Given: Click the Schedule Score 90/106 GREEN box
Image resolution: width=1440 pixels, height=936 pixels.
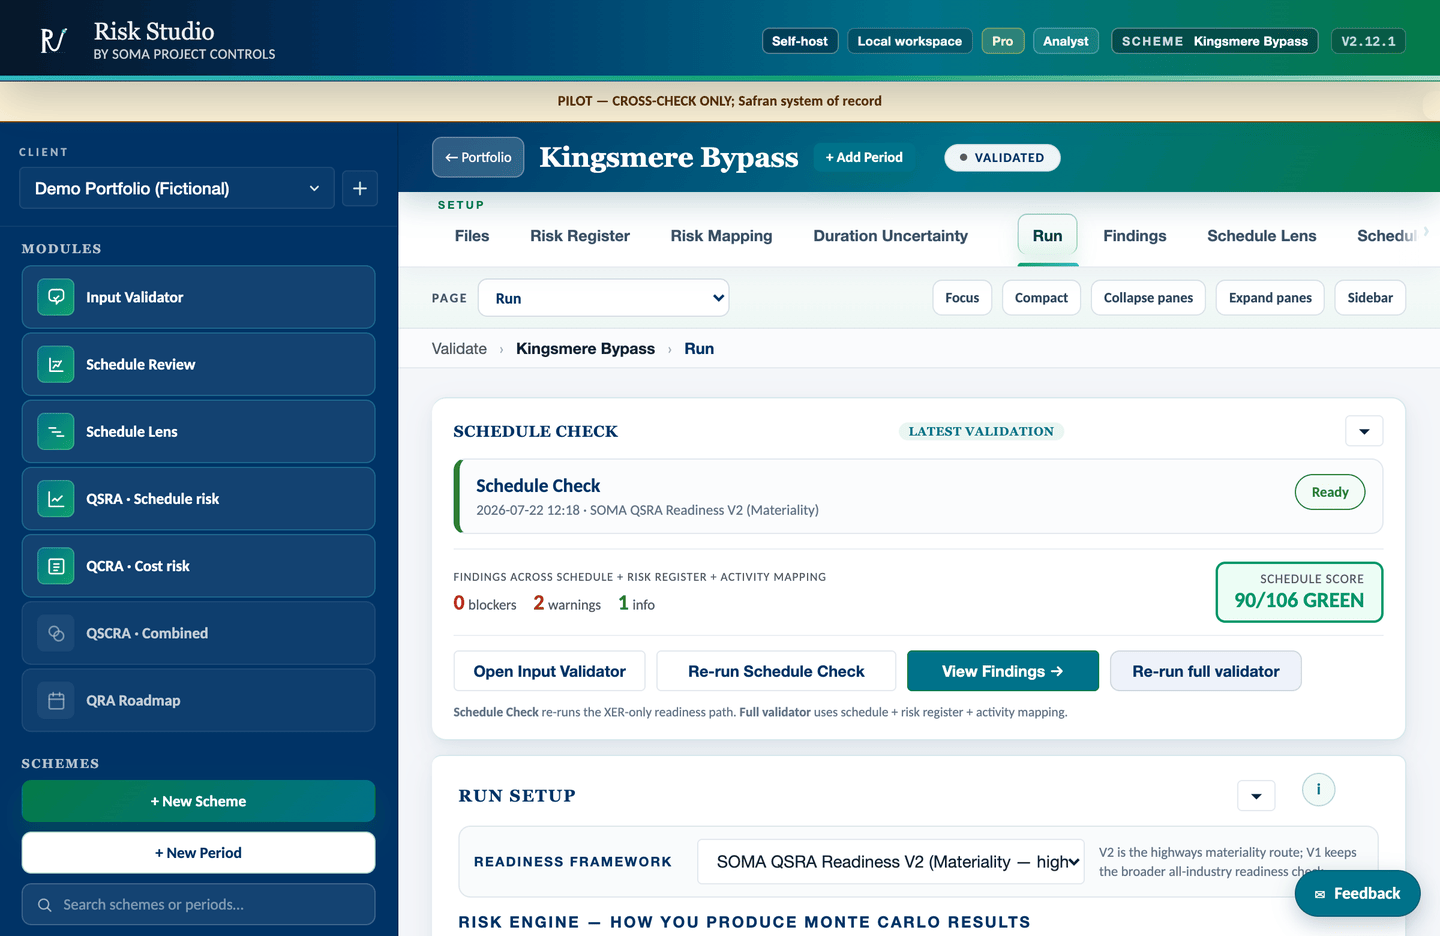Looking at the screenshot, I should click(x=1299, y=592).
